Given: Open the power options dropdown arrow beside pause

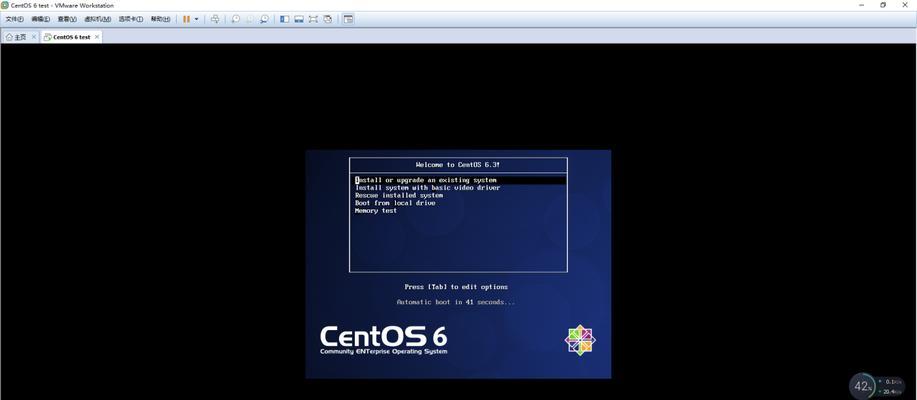Looking at the screenshot, I should click(x=196, y=19).
